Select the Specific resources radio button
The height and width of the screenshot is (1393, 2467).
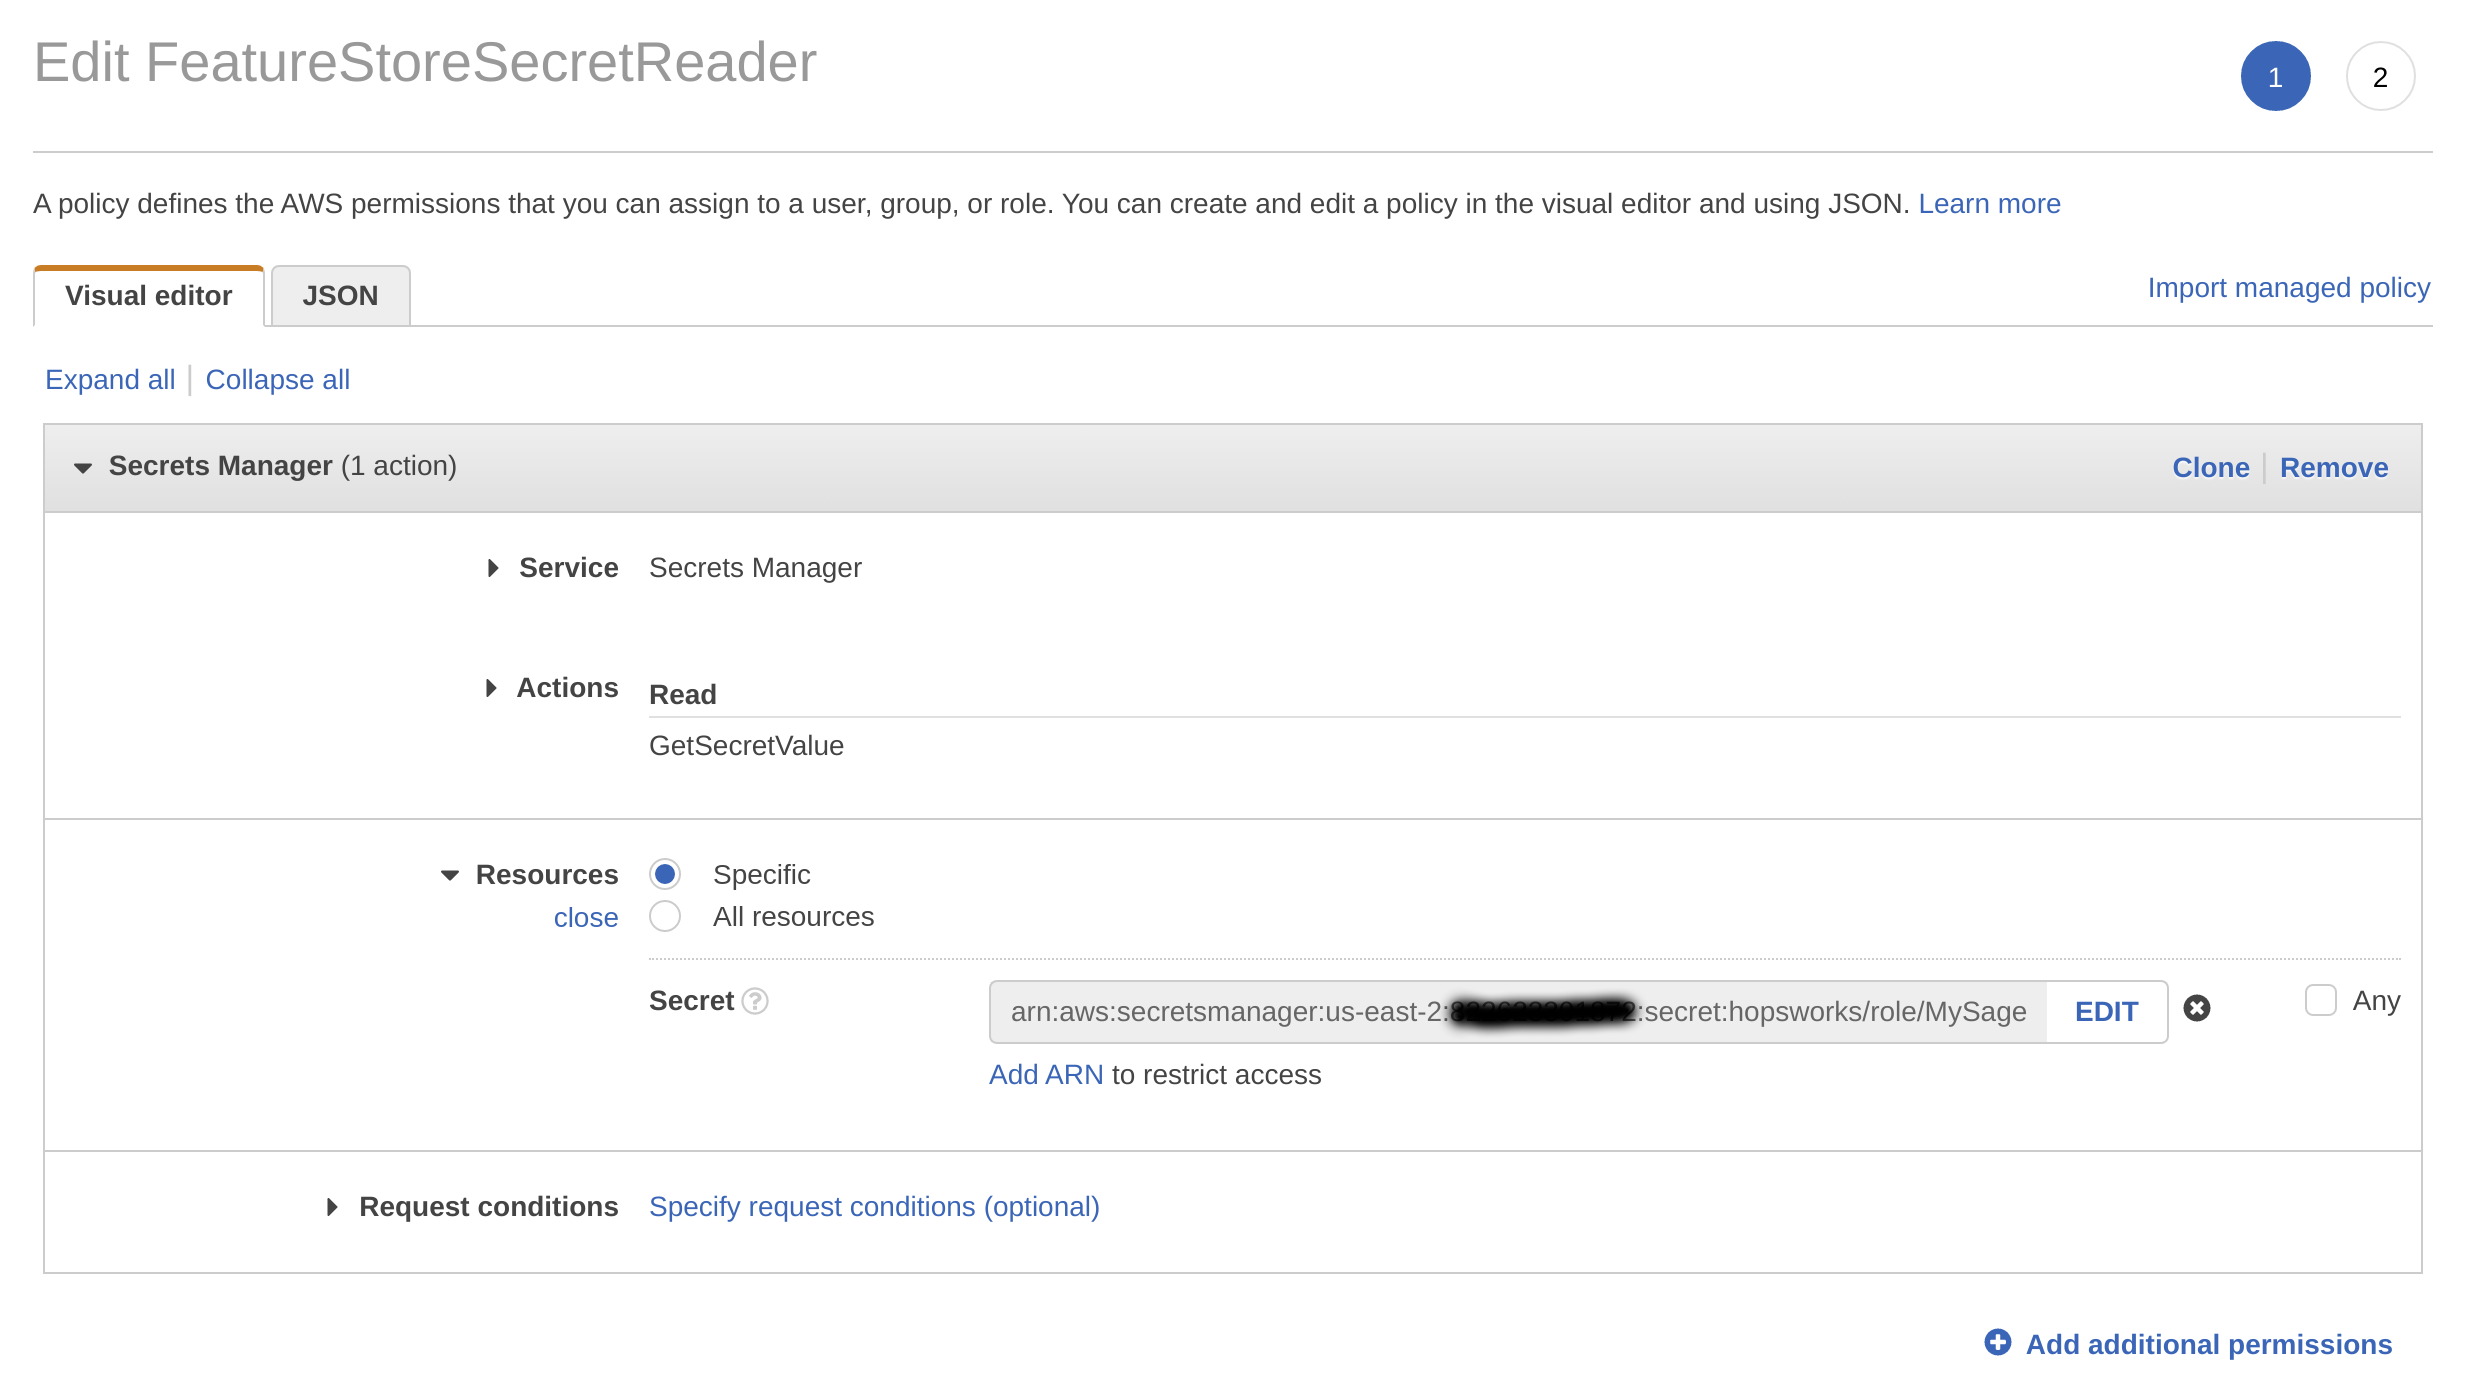[668, 873]
